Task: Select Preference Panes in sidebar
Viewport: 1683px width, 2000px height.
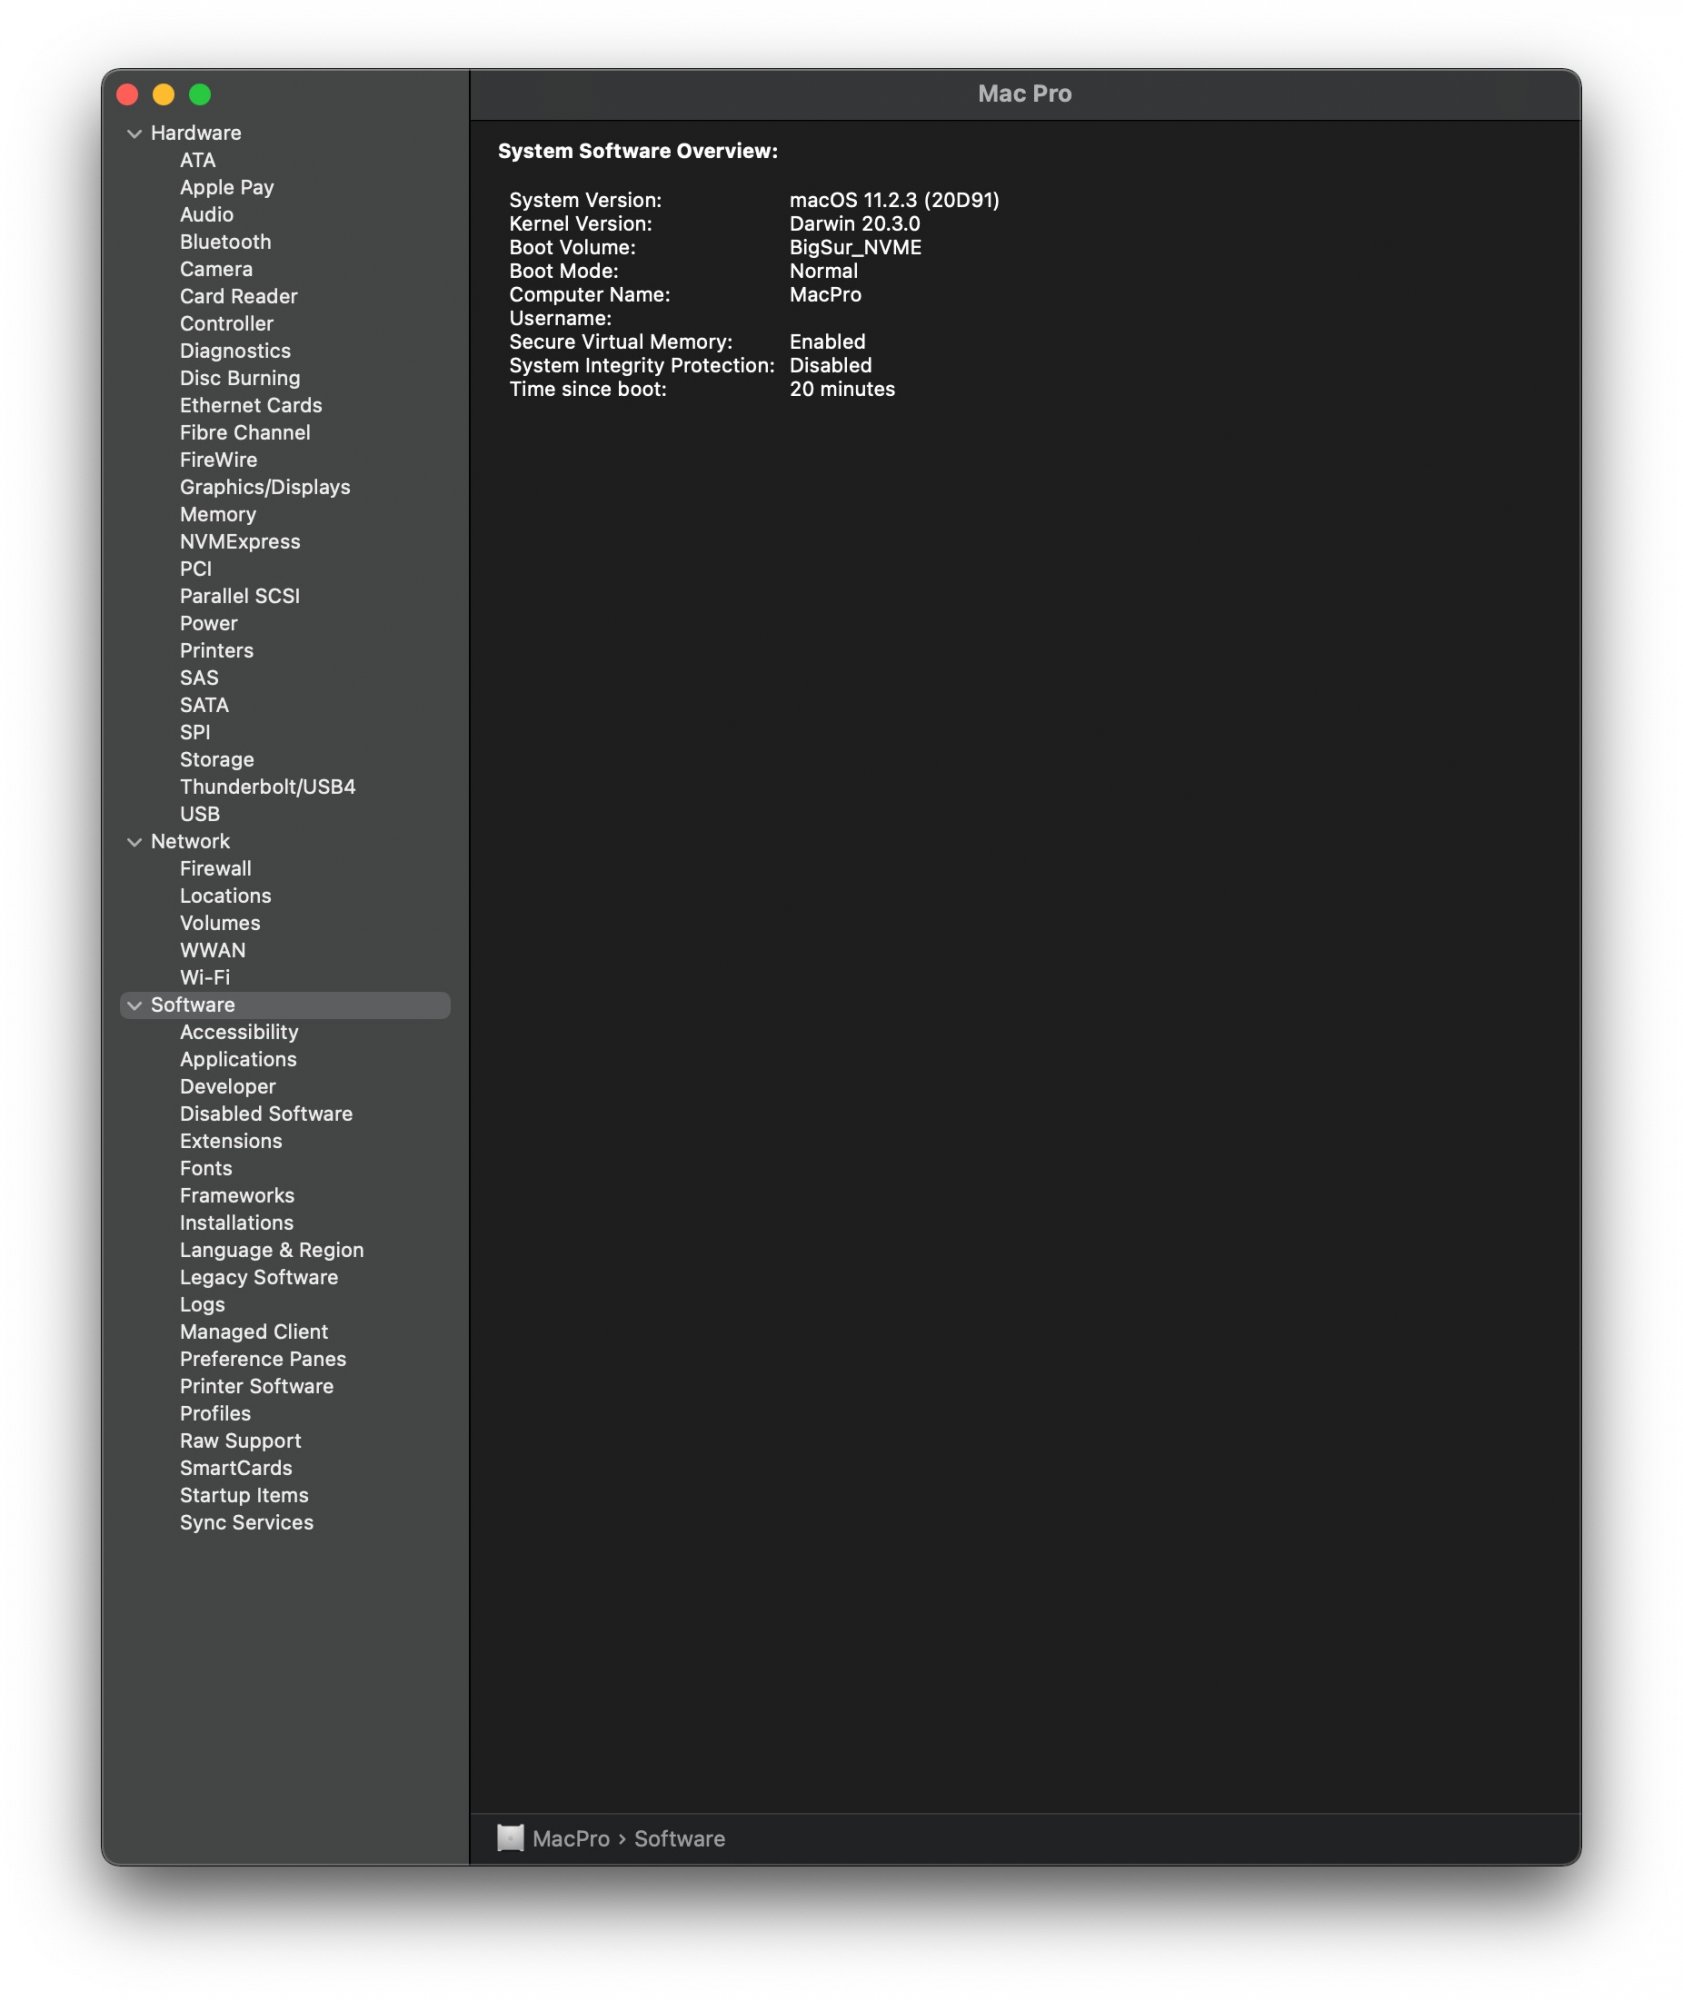Action: pyautogui.click(x=263, y=1359)
